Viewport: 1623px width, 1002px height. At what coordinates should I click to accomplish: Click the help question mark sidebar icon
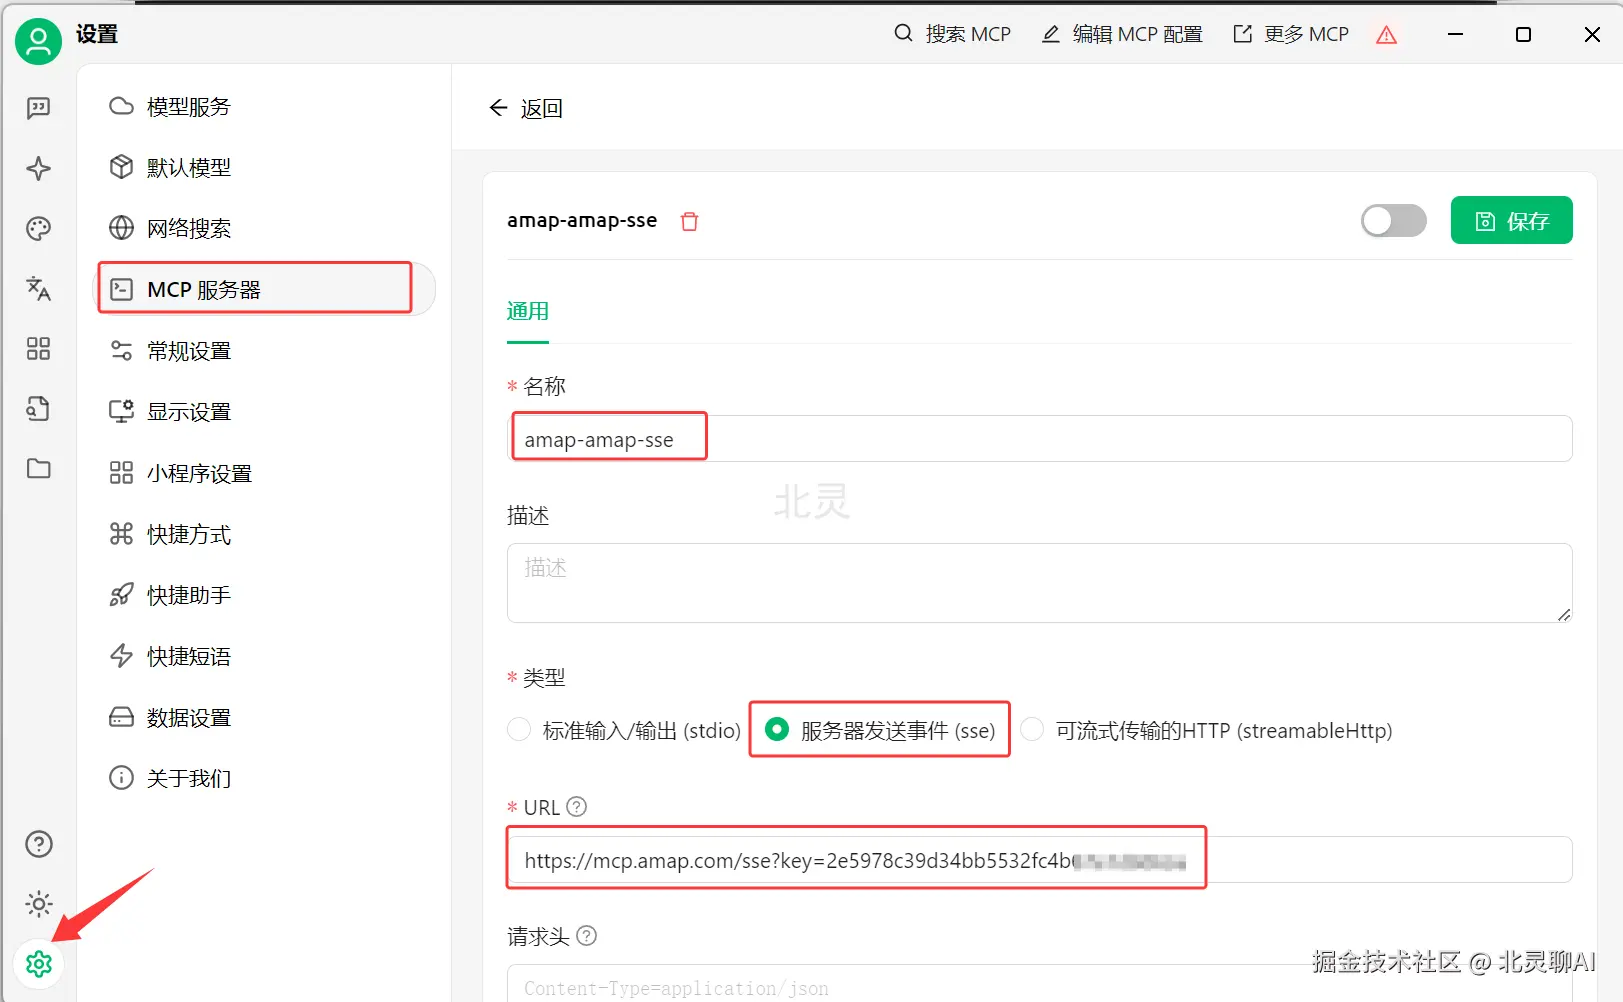(x=38, y=844)
